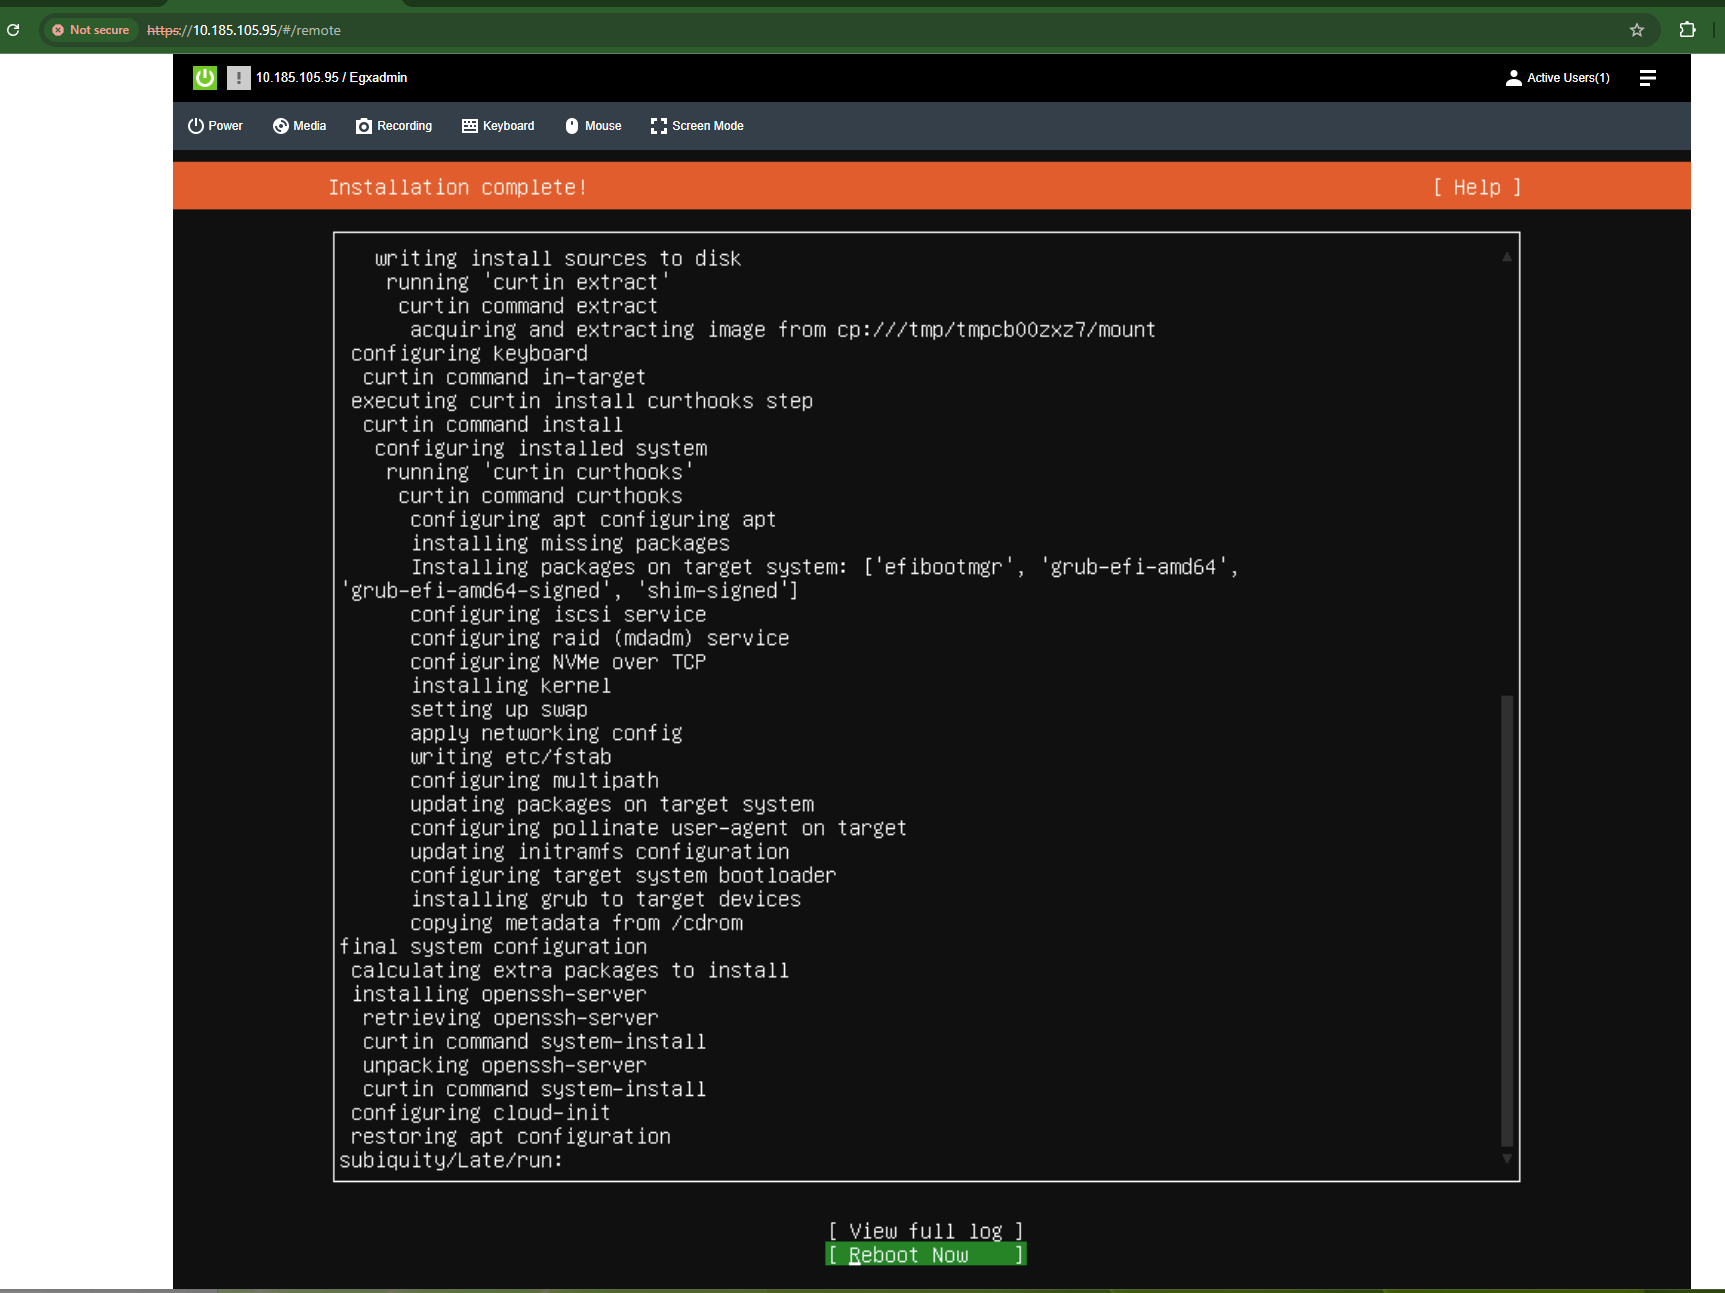This screenshot has height=1293, width=1725.
Task: Click the log scroll up arrow
Action: (x=1507, y=257)
